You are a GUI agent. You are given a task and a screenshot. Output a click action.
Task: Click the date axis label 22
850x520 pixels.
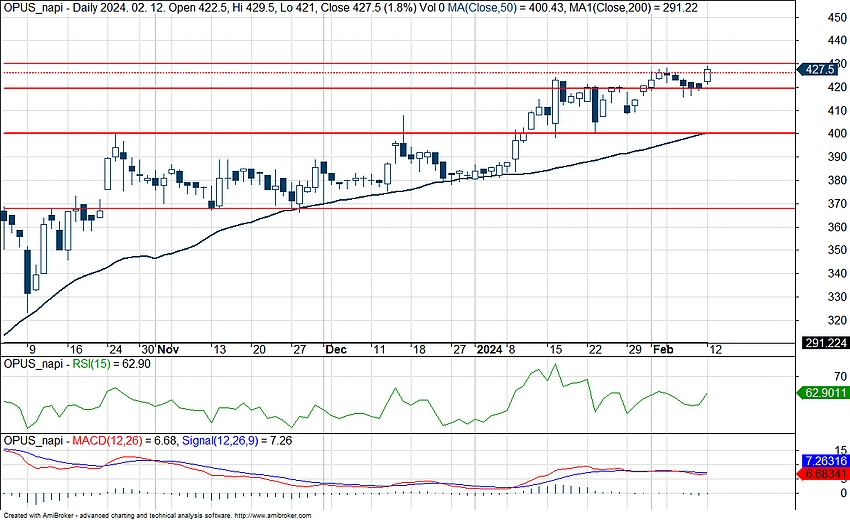coord(595,350)
